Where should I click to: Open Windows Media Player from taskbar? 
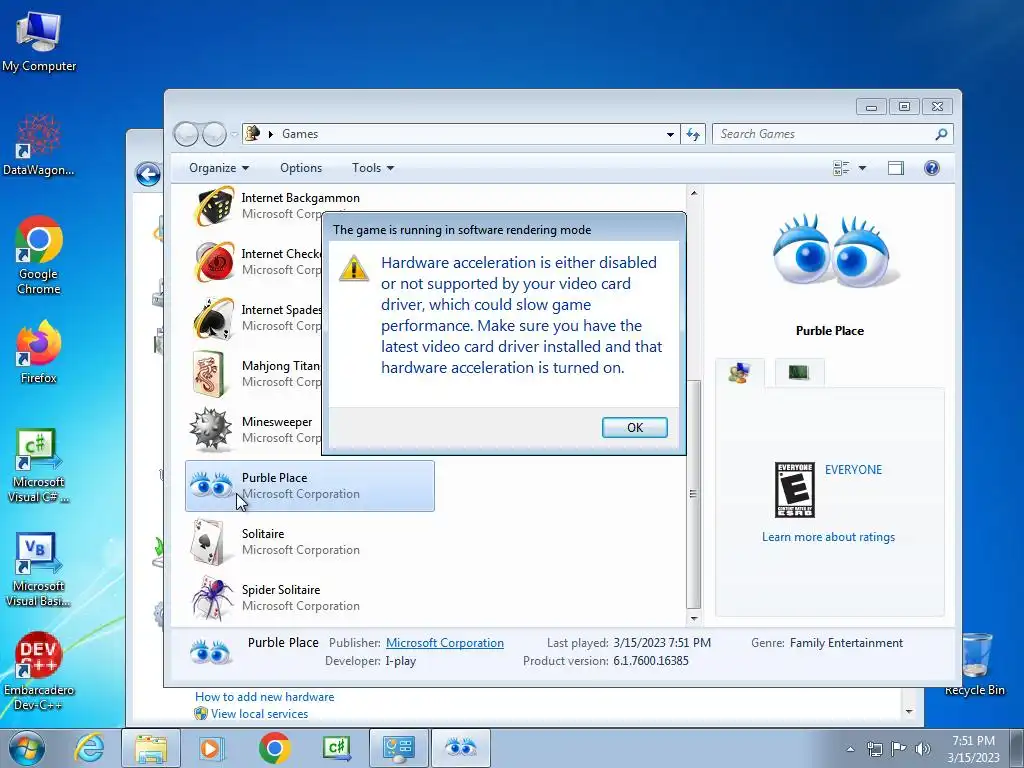211,748
